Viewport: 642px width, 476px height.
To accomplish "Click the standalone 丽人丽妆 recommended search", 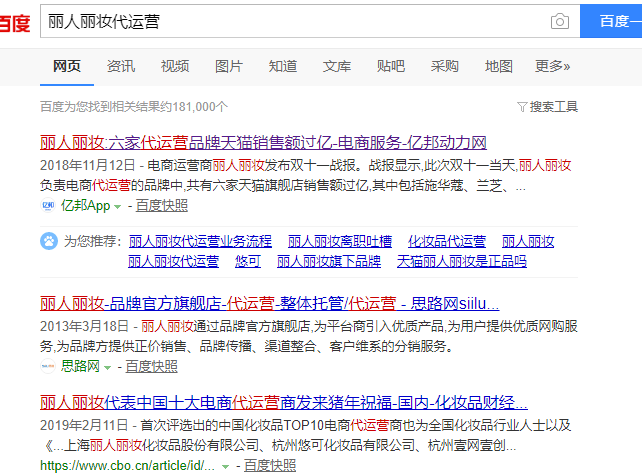I will [x=528, y=241].
